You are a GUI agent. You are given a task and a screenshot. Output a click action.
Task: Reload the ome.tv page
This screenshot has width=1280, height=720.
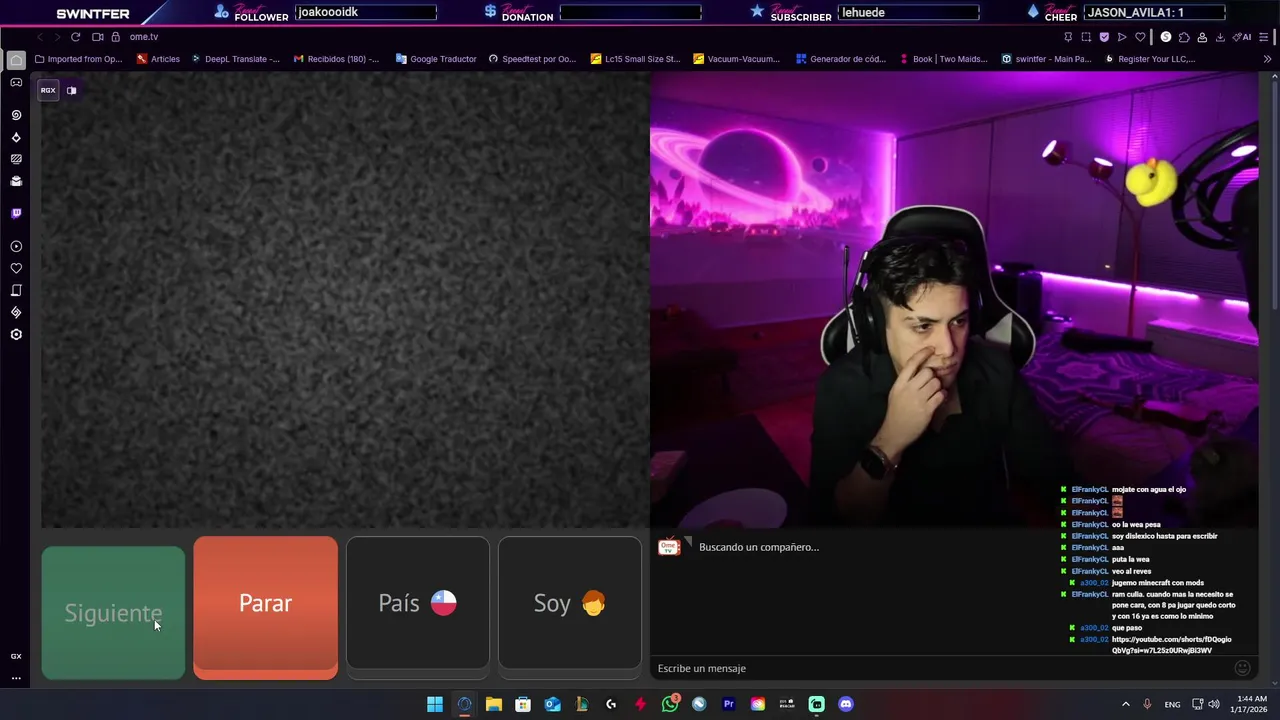pyautogui.click(x=75, y=37)
